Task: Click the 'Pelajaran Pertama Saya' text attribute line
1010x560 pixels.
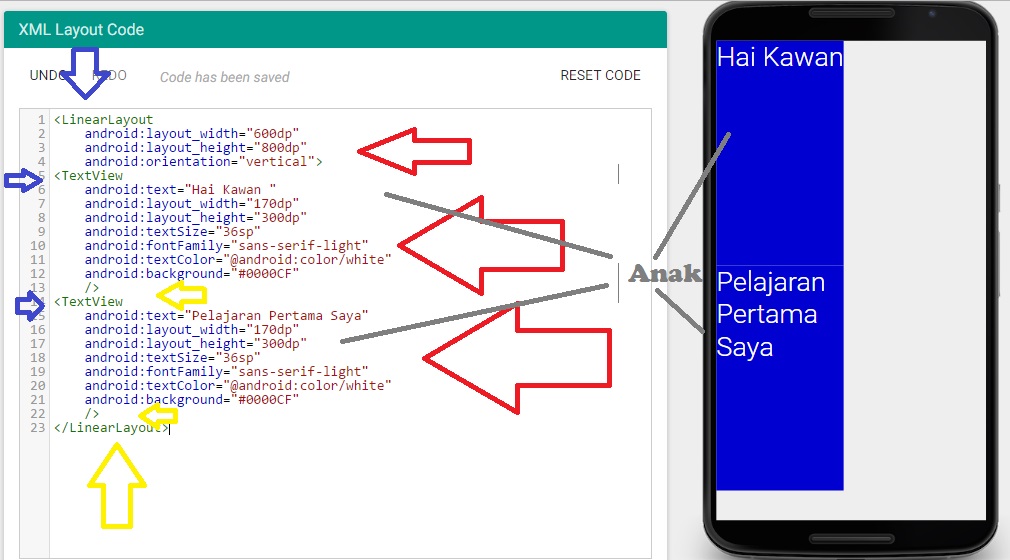Action: 227,316
